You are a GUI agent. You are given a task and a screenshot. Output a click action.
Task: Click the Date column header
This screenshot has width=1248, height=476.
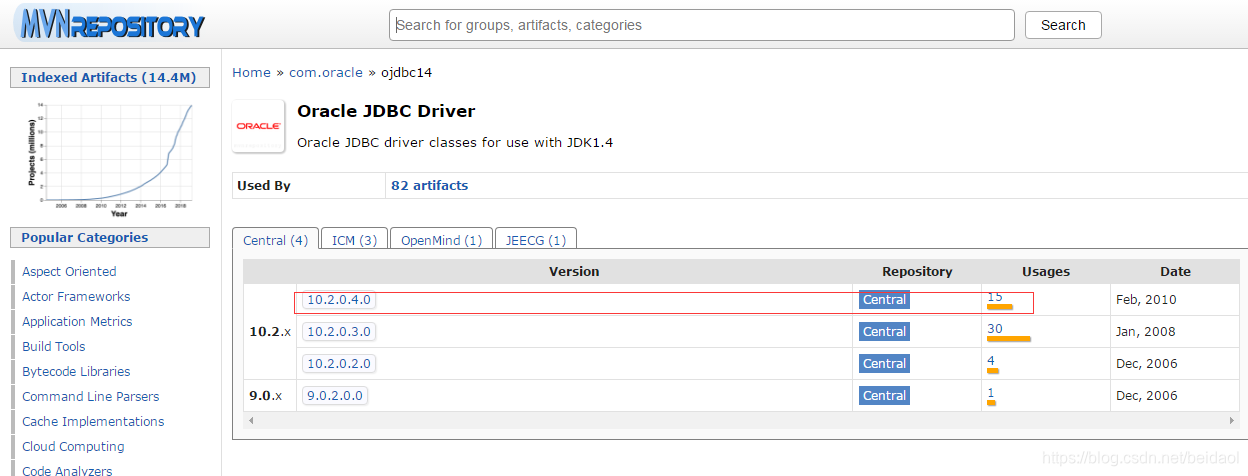[1175, 271]
